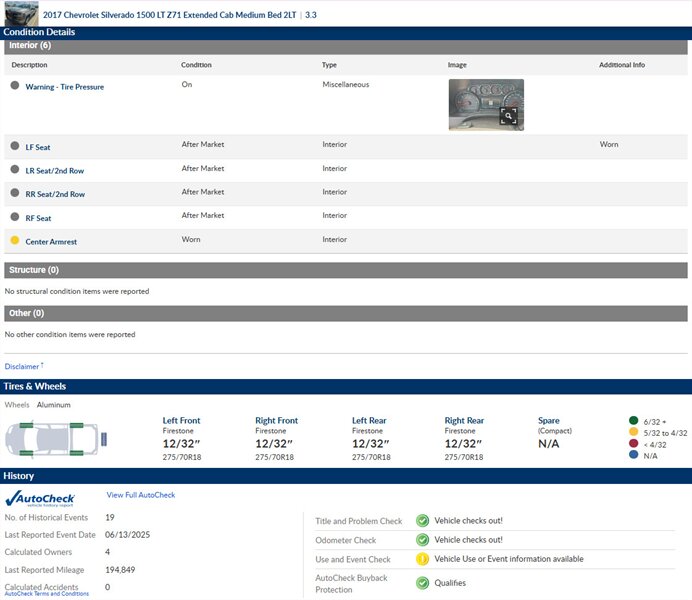Click the History section bar
Image resolution: width=692 pixels, height=600 pixels.
pyautogui.click(x=346, y=476)
